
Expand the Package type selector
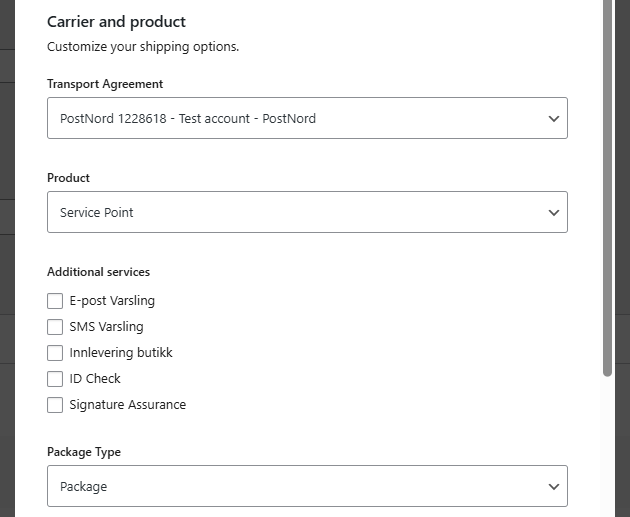[300, 486]
